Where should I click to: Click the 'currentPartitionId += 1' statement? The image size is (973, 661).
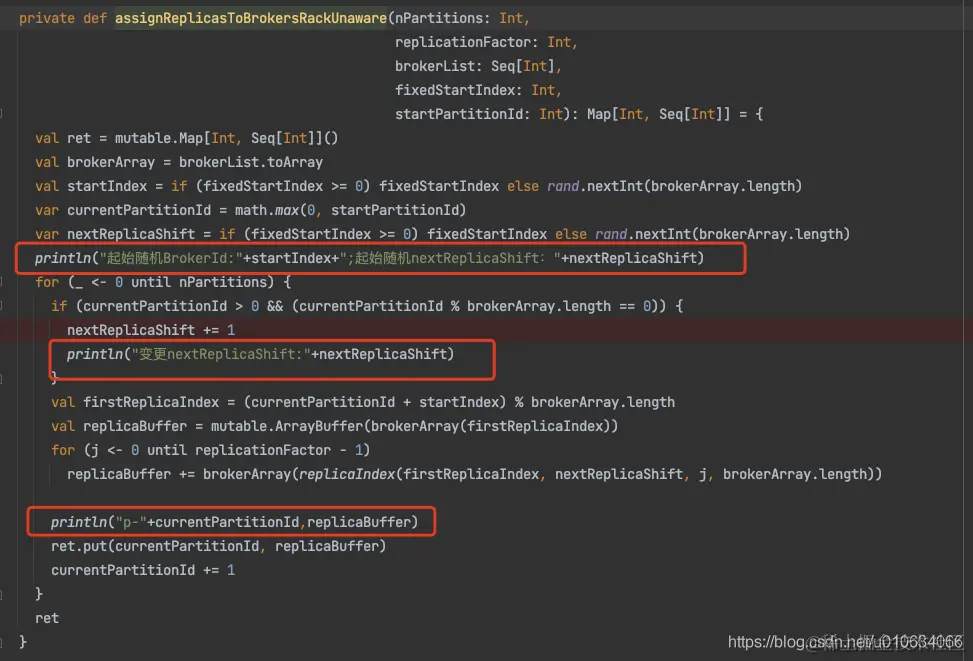[x=143, y=570]
